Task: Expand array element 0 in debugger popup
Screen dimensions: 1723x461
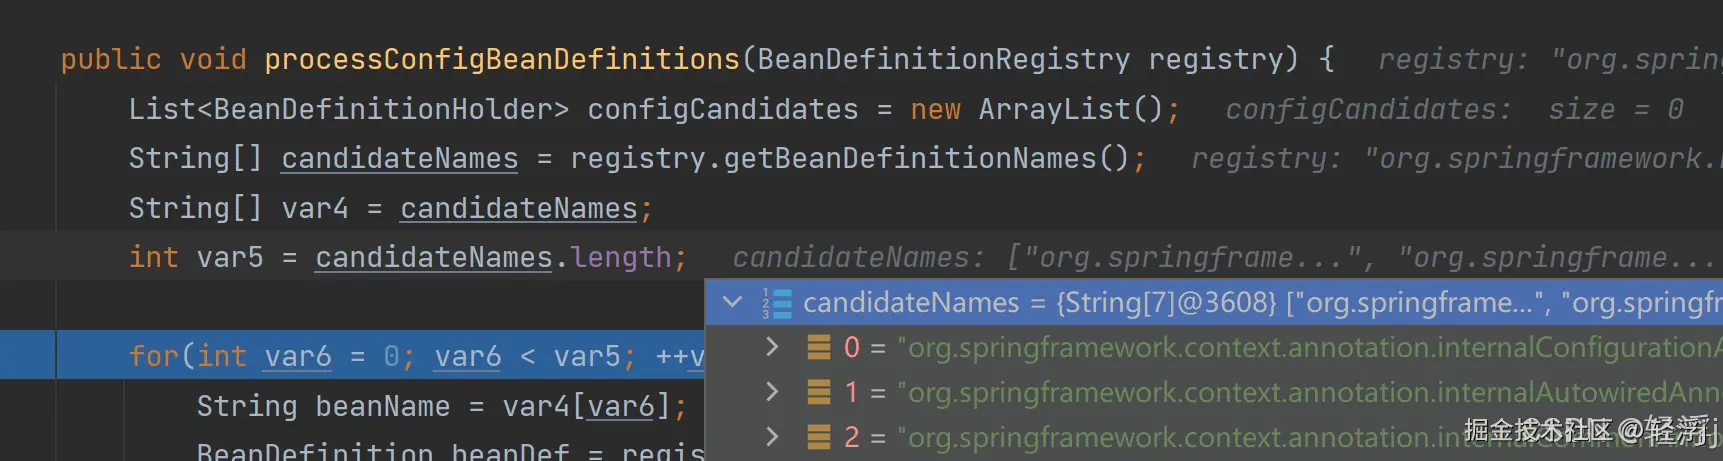Action: pos(771,347)
